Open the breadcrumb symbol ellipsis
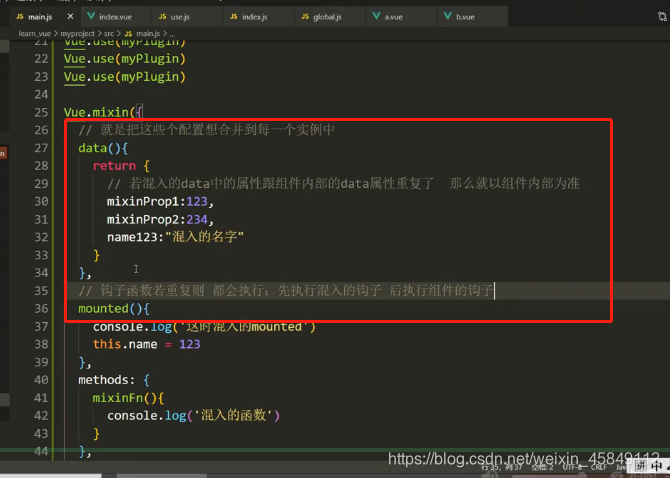Screen dimensions: 670x478 point(172,33)
